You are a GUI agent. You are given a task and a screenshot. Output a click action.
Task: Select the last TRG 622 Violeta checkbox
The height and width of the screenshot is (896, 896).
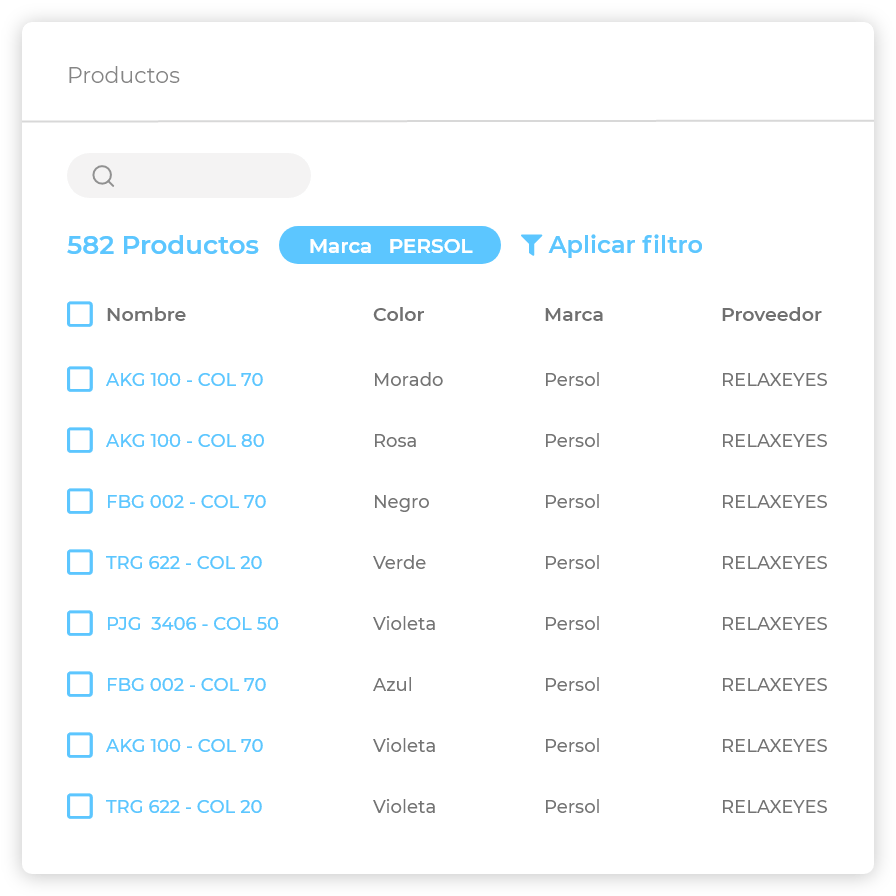click(80, 806)
